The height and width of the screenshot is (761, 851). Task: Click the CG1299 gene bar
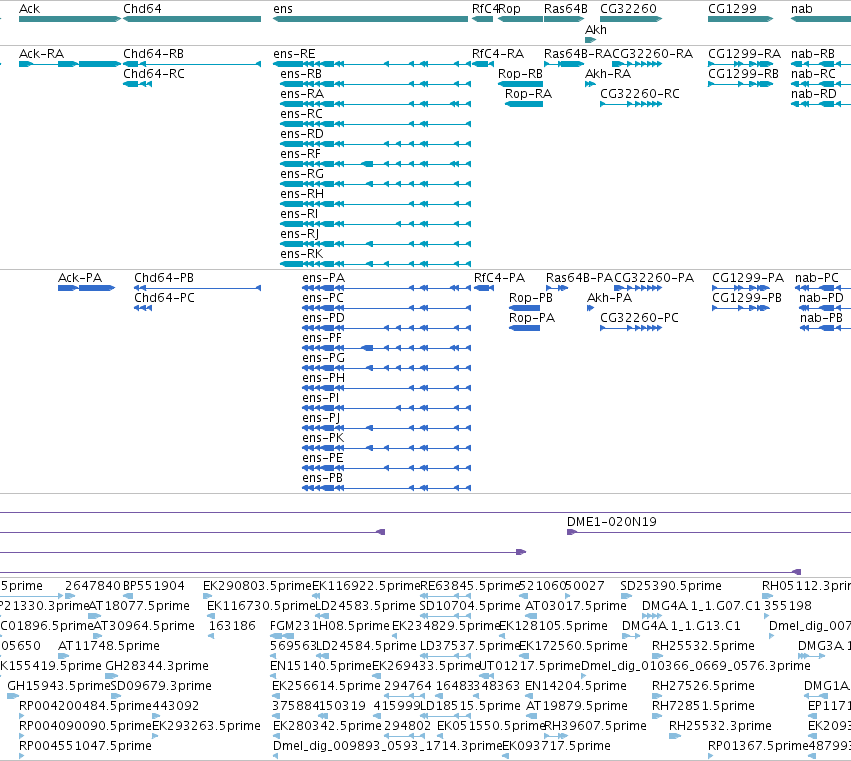[740, 19]
